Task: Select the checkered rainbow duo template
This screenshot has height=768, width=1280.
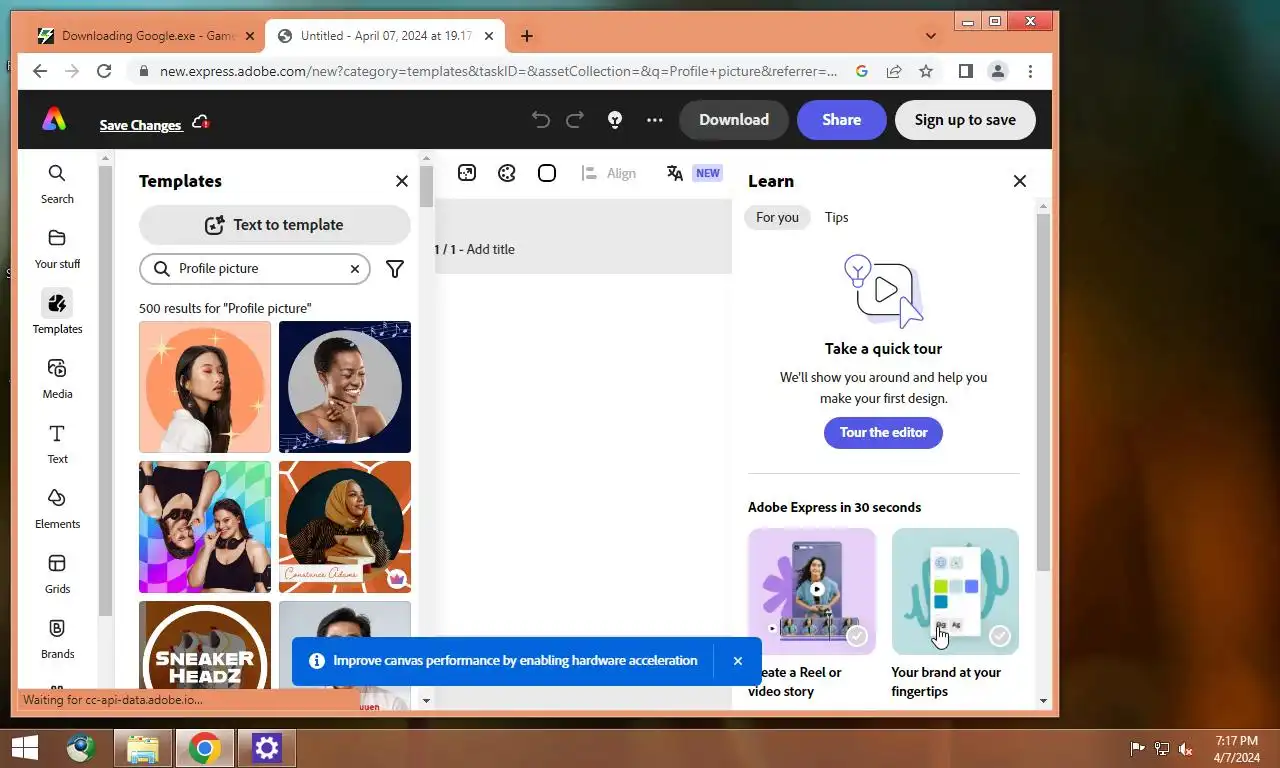Action: coord(205,527)
